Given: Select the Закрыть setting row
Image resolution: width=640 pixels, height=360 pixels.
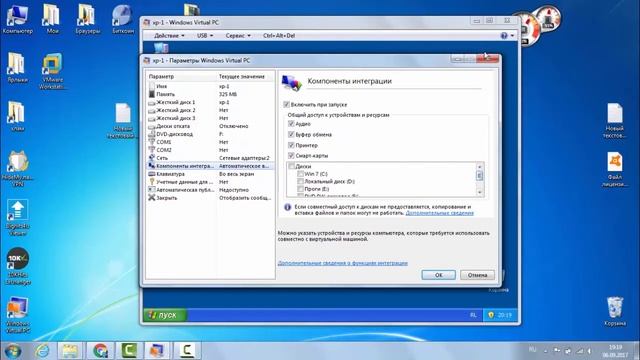Looking at the screenshot, I should 210,198.
